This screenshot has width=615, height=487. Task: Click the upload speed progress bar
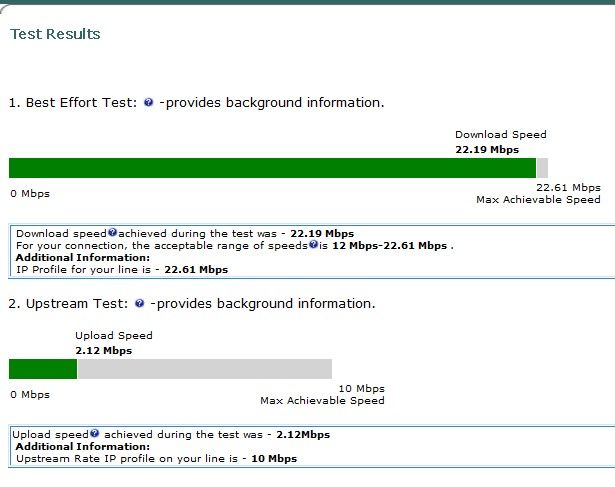(170, 369)
